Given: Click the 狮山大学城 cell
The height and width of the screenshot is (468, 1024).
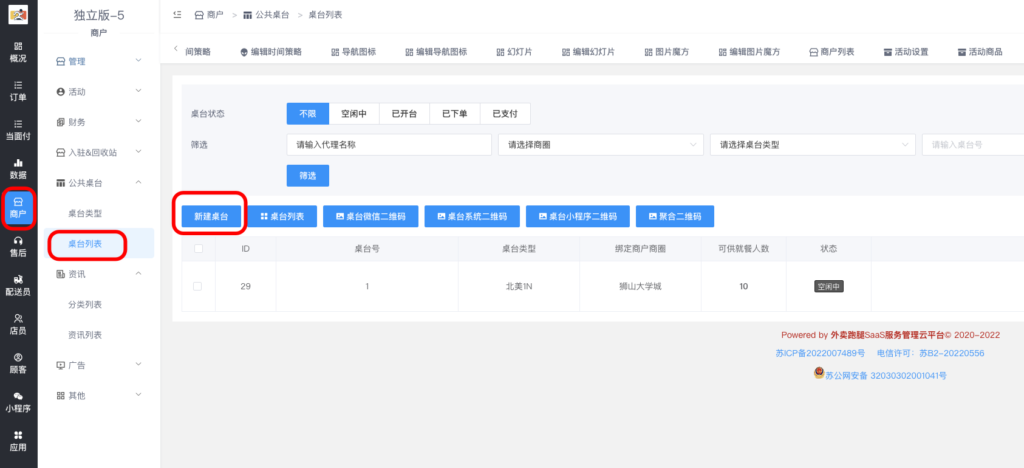Looking at the screenshot, I should (641, 286).
